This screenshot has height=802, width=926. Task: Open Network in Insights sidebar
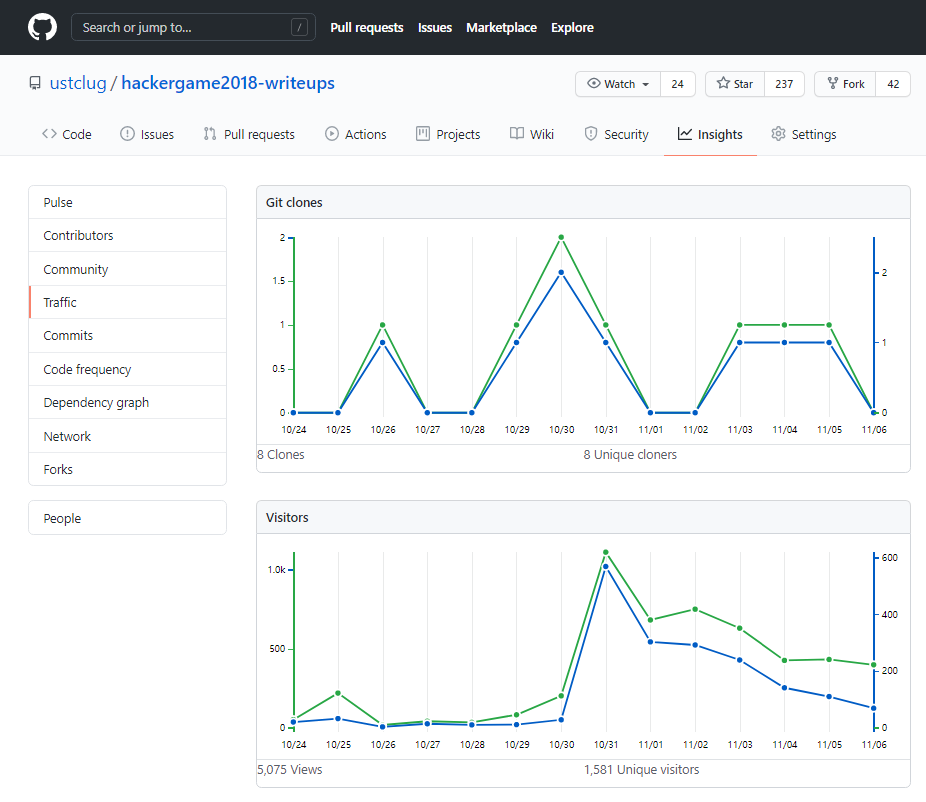(128, 436)
